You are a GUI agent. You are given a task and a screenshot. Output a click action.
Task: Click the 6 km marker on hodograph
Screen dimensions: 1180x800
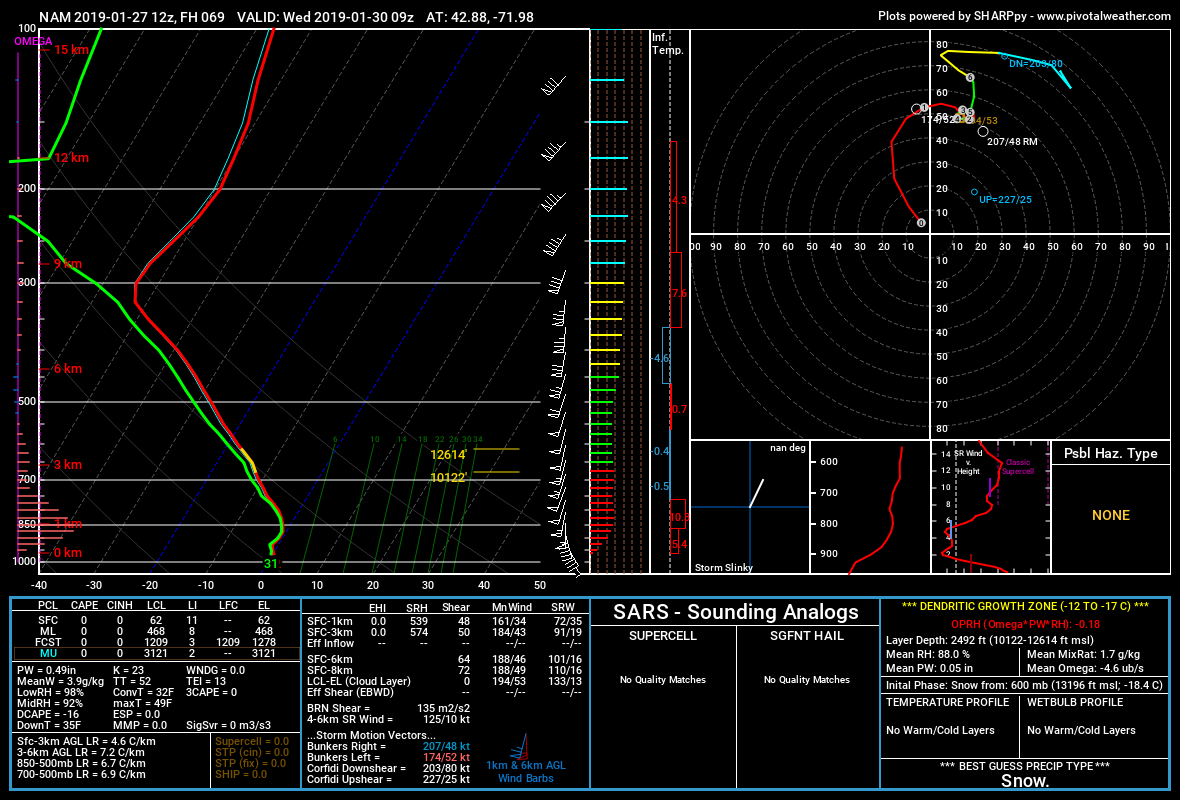970,78
